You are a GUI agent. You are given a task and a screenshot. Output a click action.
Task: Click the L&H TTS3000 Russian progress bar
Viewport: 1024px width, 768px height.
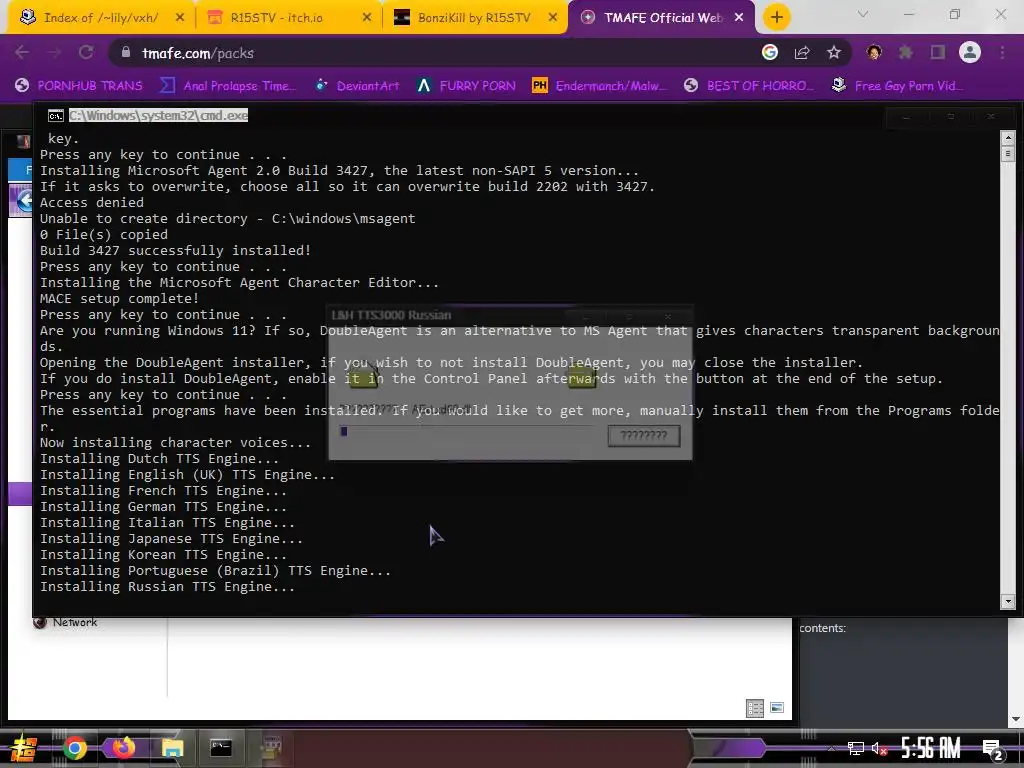tap(467, 431)
